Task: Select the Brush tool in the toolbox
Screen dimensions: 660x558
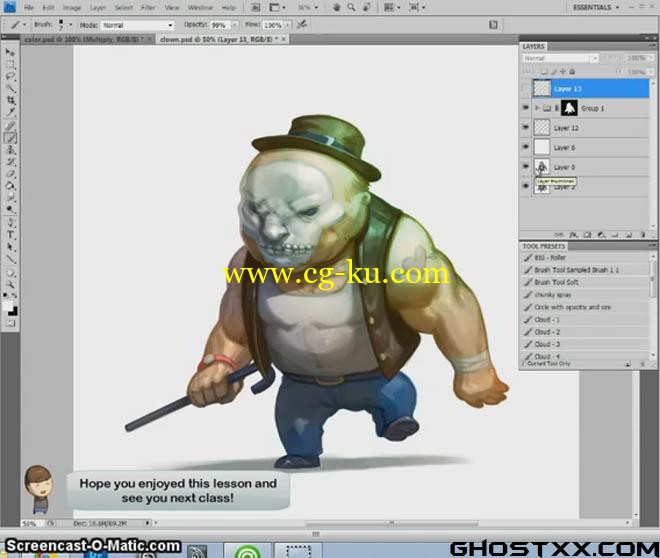Action: [x=10, y=138]
